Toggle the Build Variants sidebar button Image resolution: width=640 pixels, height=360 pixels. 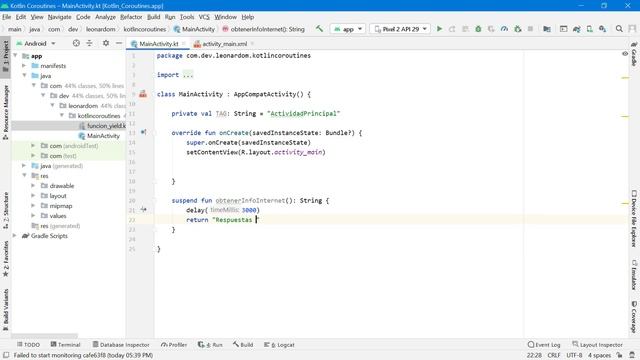pyautogui.click(x=5, y=310)
